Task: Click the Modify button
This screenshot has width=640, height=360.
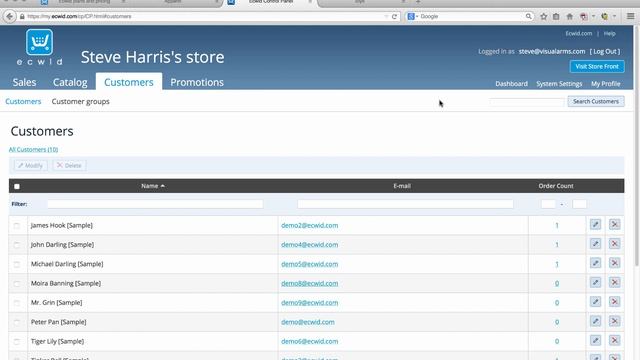Action: (31, 165)
